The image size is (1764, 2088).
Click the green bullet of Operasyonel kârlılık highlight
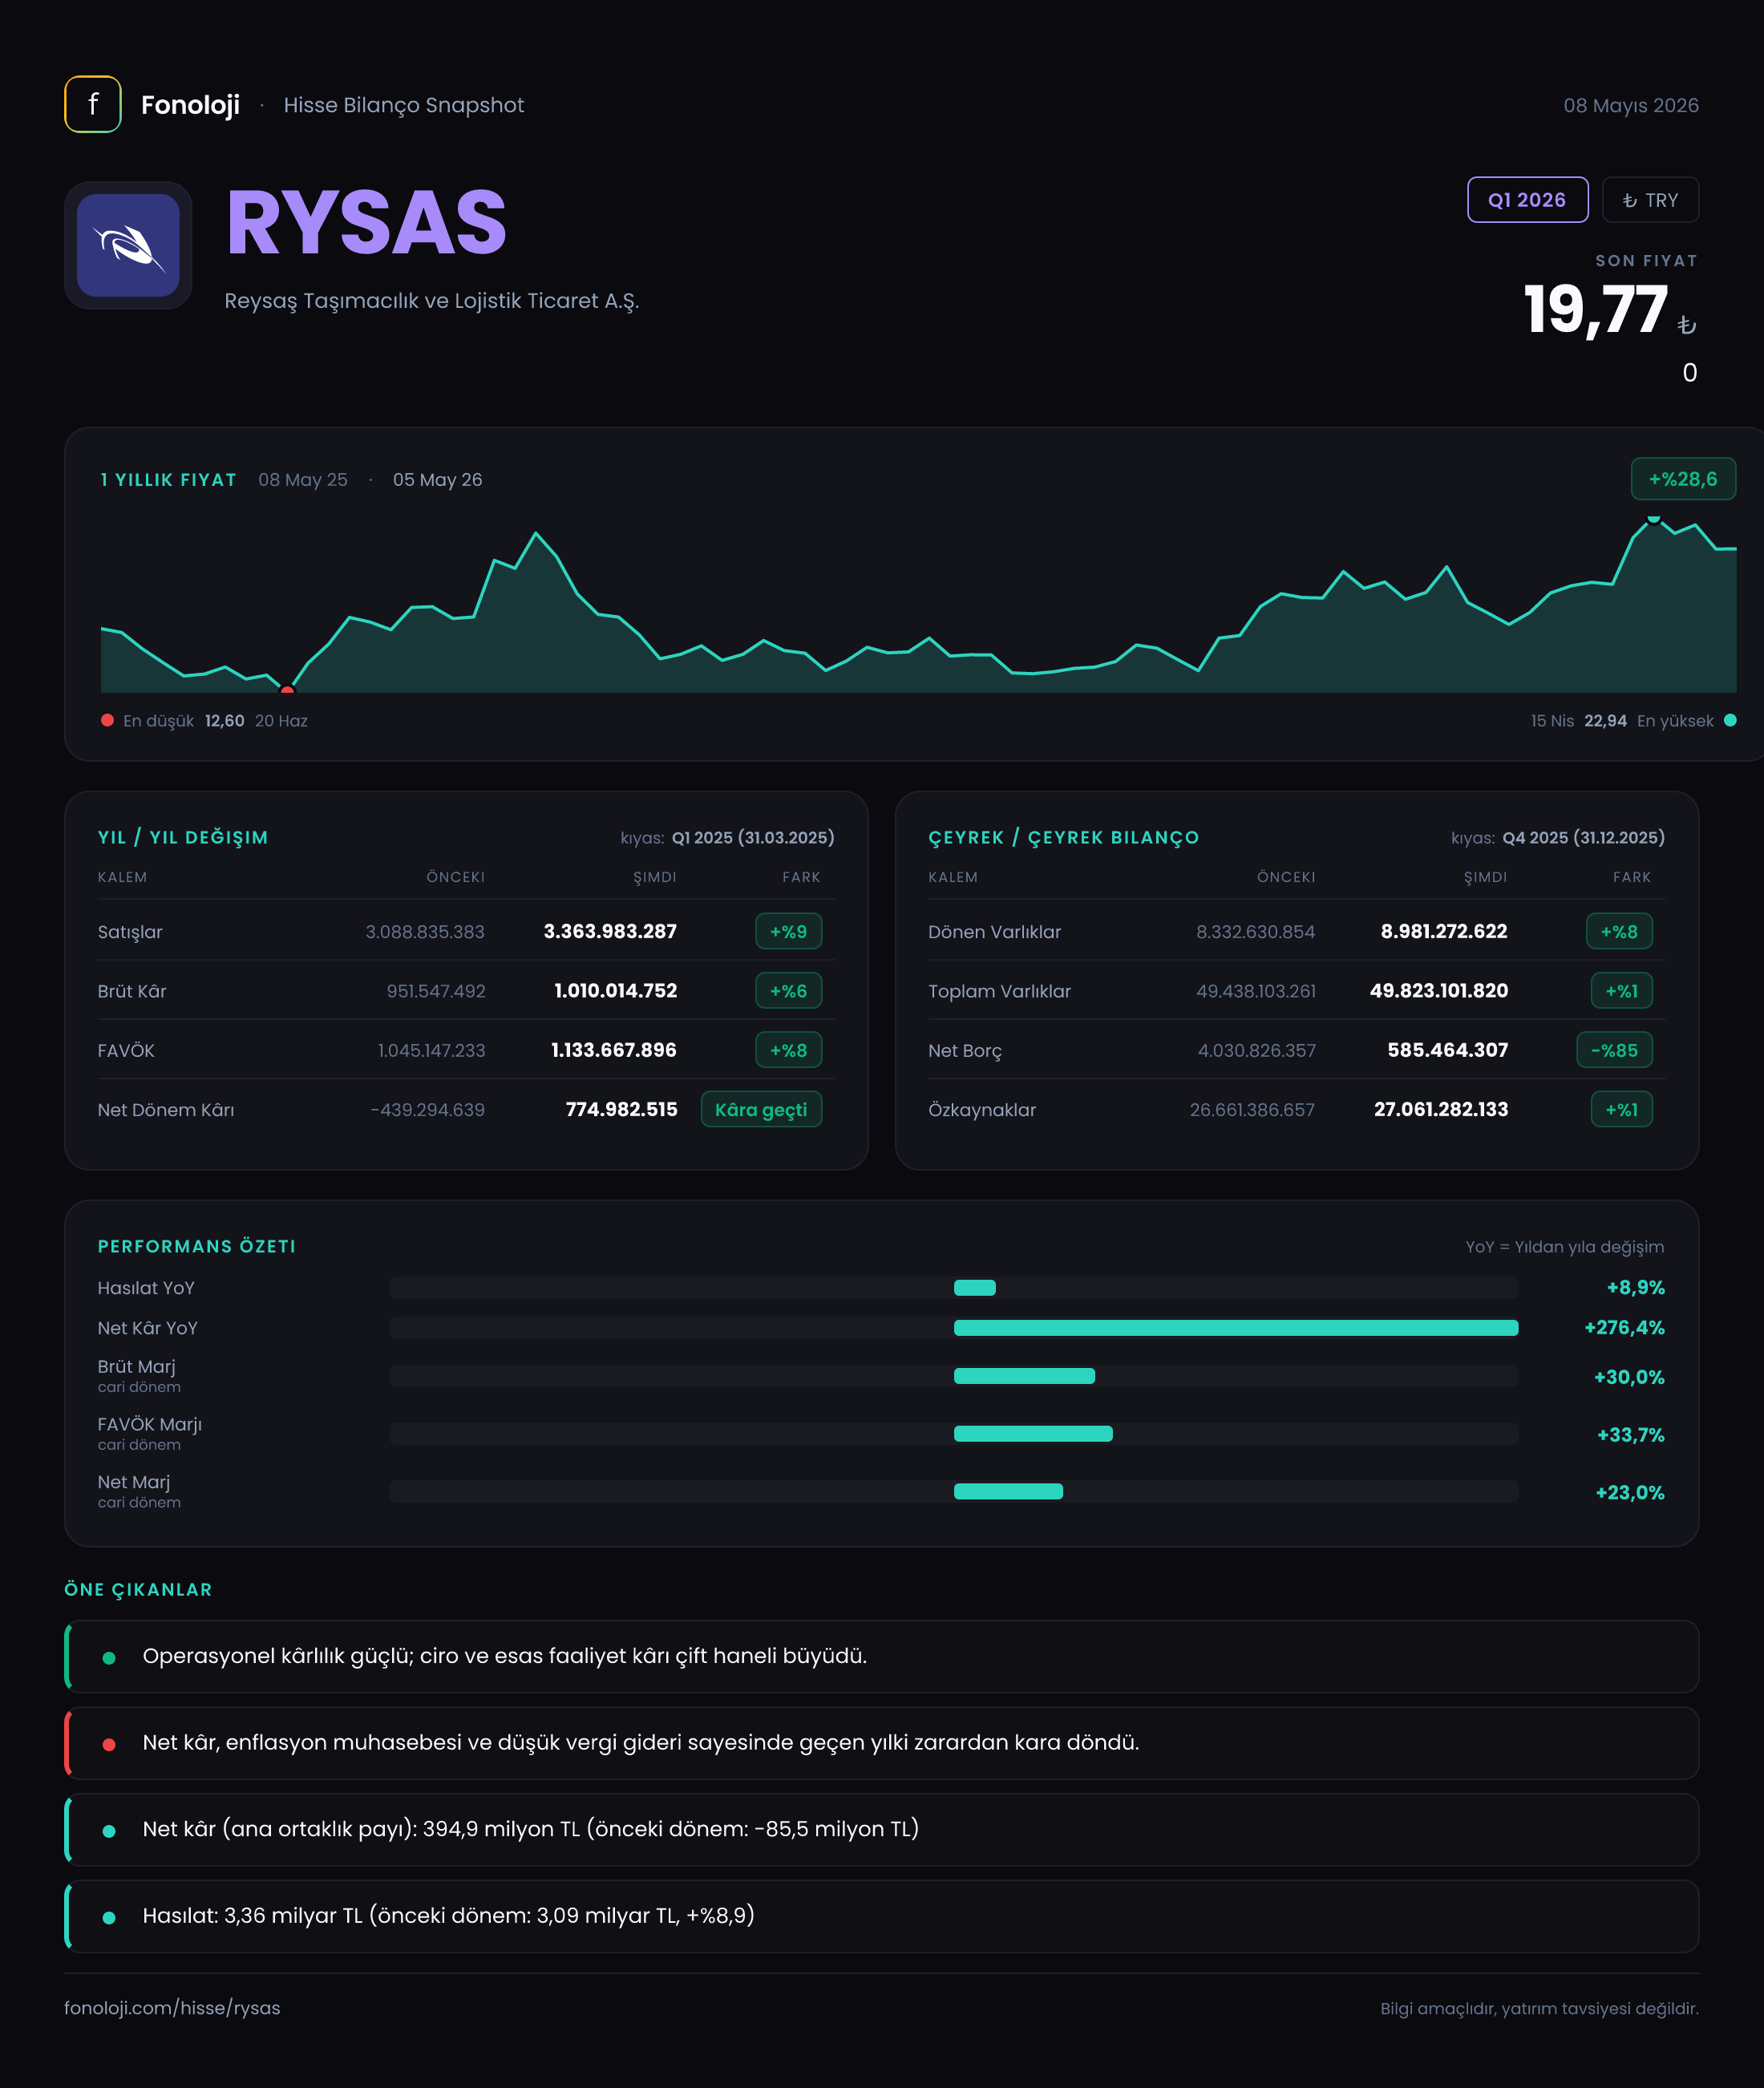(109, 1657)
